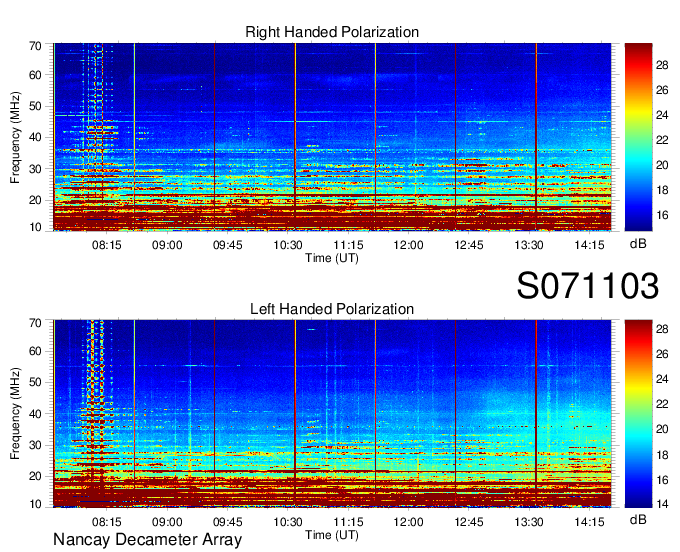Click 14:15 tick on Right Handed time axis

tap(589, 245)
